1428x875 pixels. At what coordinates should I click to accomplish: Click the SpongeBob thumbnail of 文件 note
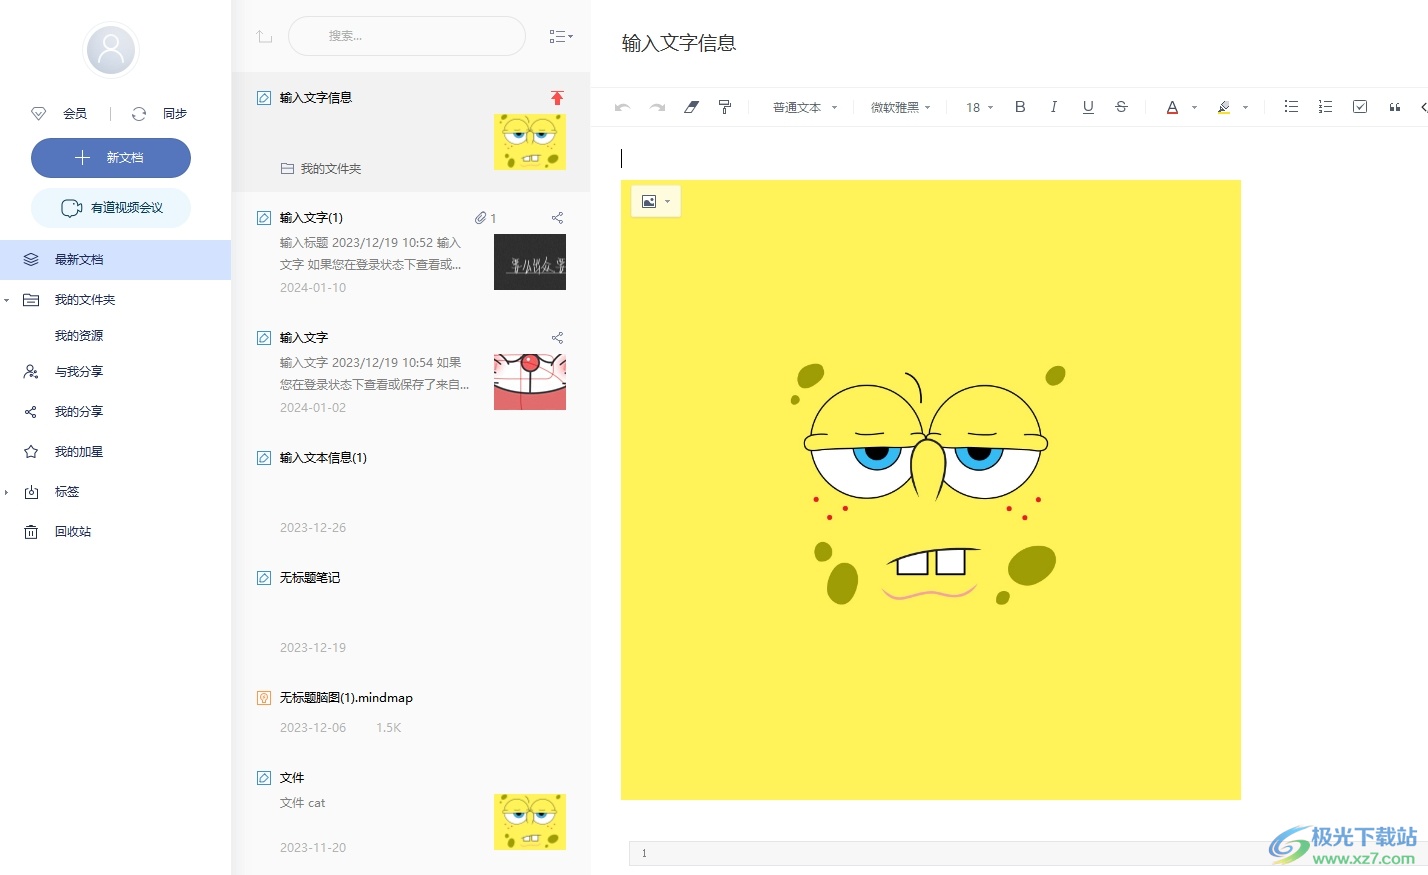(530, 822)
